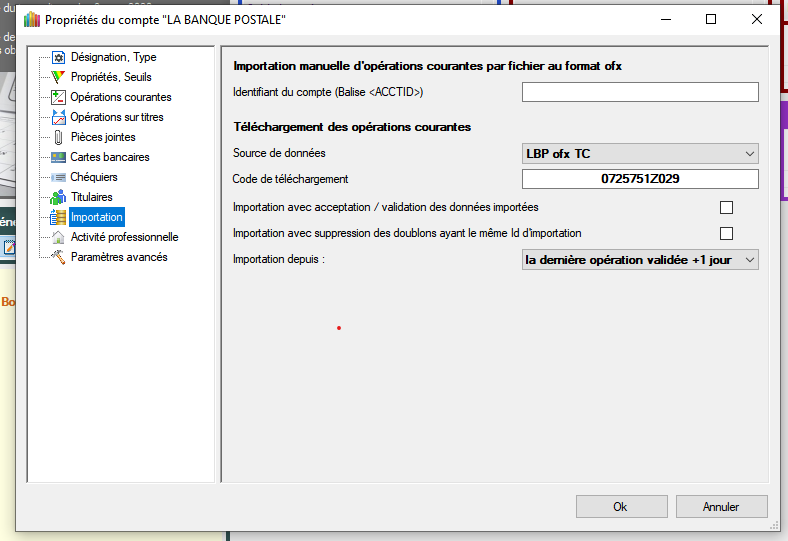
Task: Click the Identifiant du compte input field
Action: [640, 93]
